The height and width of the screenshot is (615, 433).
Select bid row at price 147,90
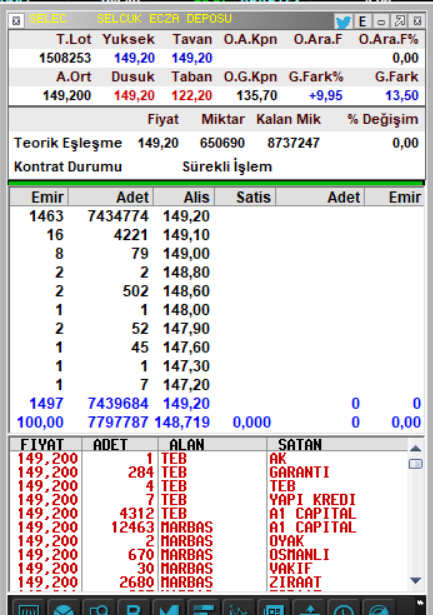pyautogui.click(x=216, y=328)
